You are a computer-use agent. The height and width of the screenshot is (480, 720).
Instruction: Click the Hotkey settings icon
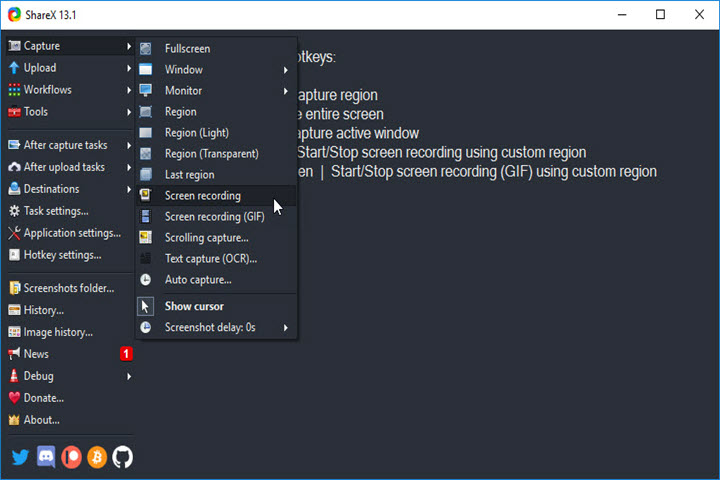(x=14, y=255)
